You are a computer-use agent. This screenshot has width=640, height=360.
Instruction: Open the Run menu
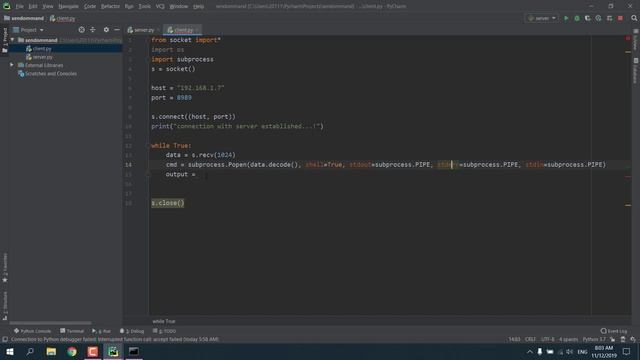(x=129, y=6)
